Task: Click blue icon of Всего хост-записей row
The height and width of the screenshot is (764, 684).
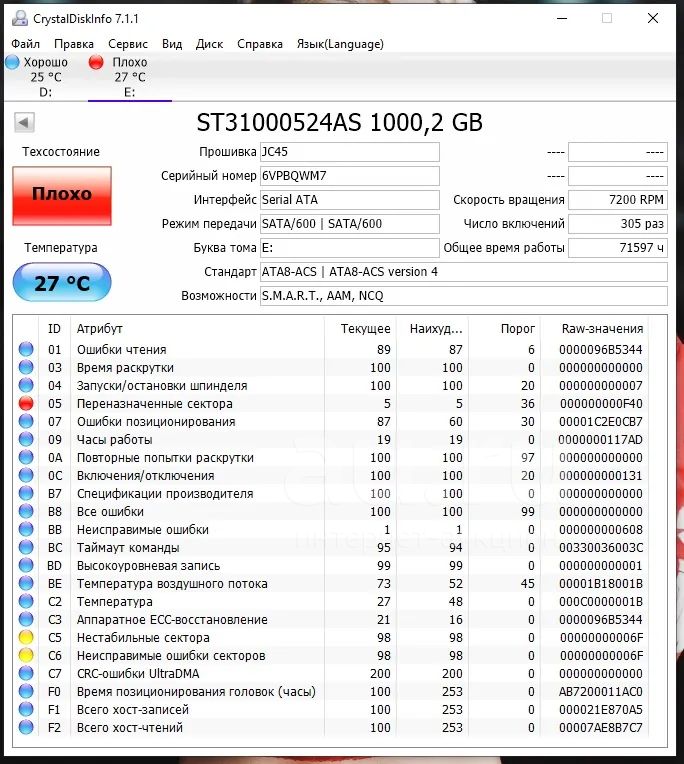Action: [x=26, y=710]
